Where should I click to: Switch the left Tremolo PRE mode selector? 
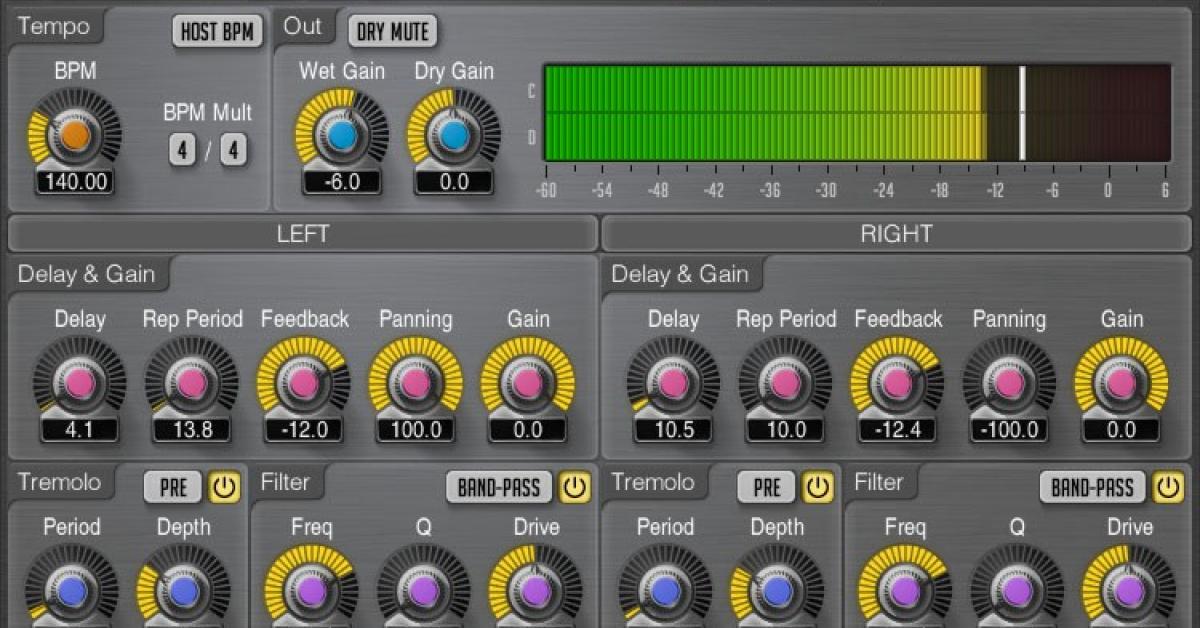tap(173, 487)
